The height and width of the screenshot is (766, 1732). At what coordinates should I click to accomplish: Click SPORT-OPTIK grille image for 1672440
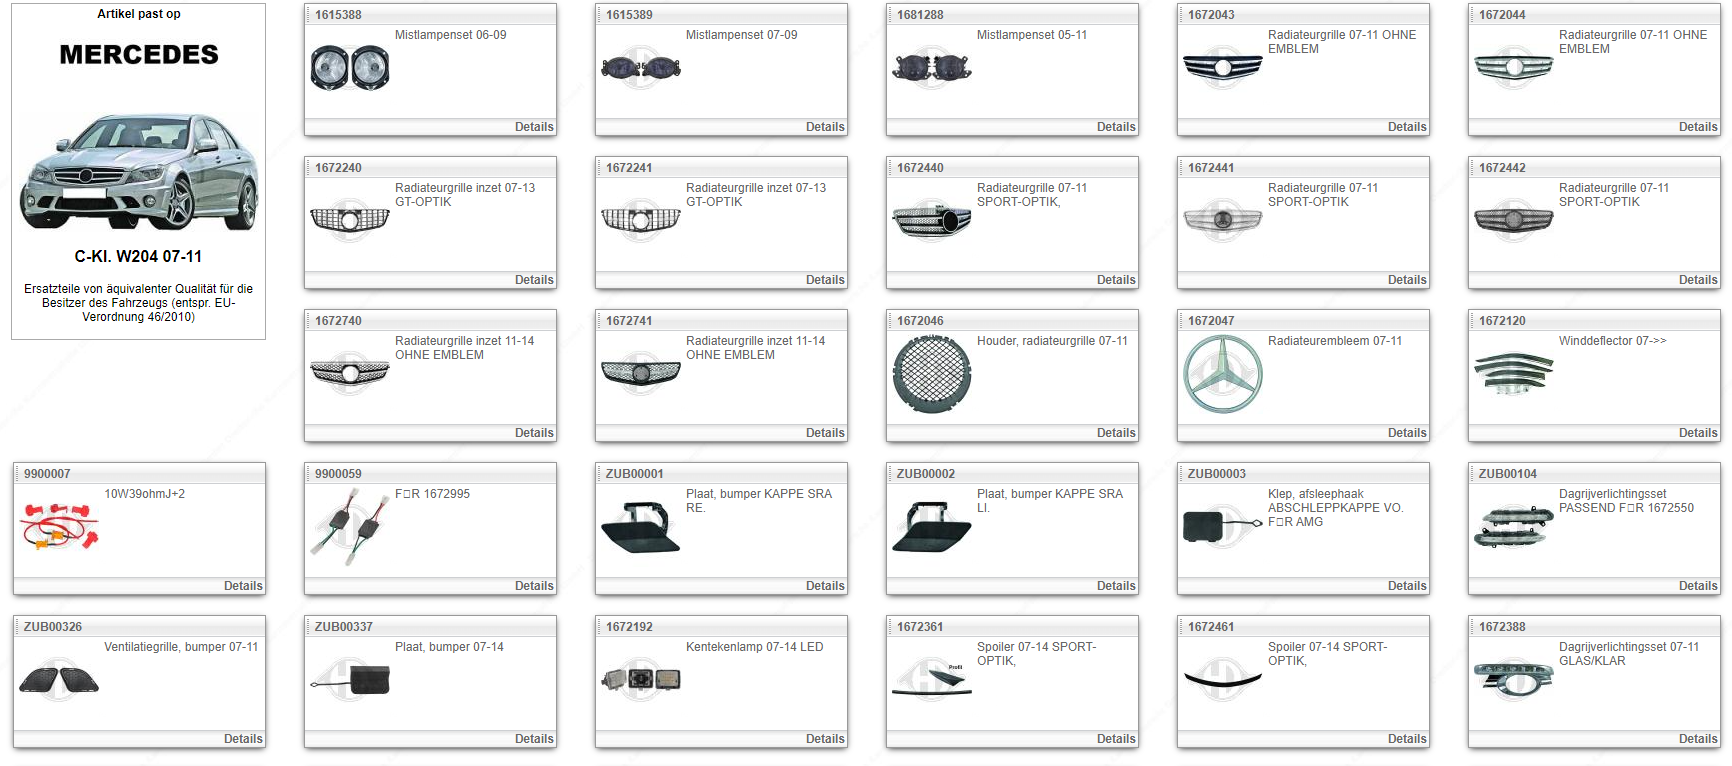(x=932, y=221)
